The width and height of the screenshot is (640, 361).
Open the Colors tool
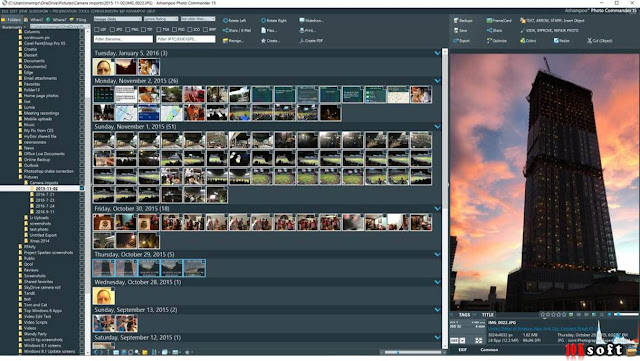tap(528, 41)
